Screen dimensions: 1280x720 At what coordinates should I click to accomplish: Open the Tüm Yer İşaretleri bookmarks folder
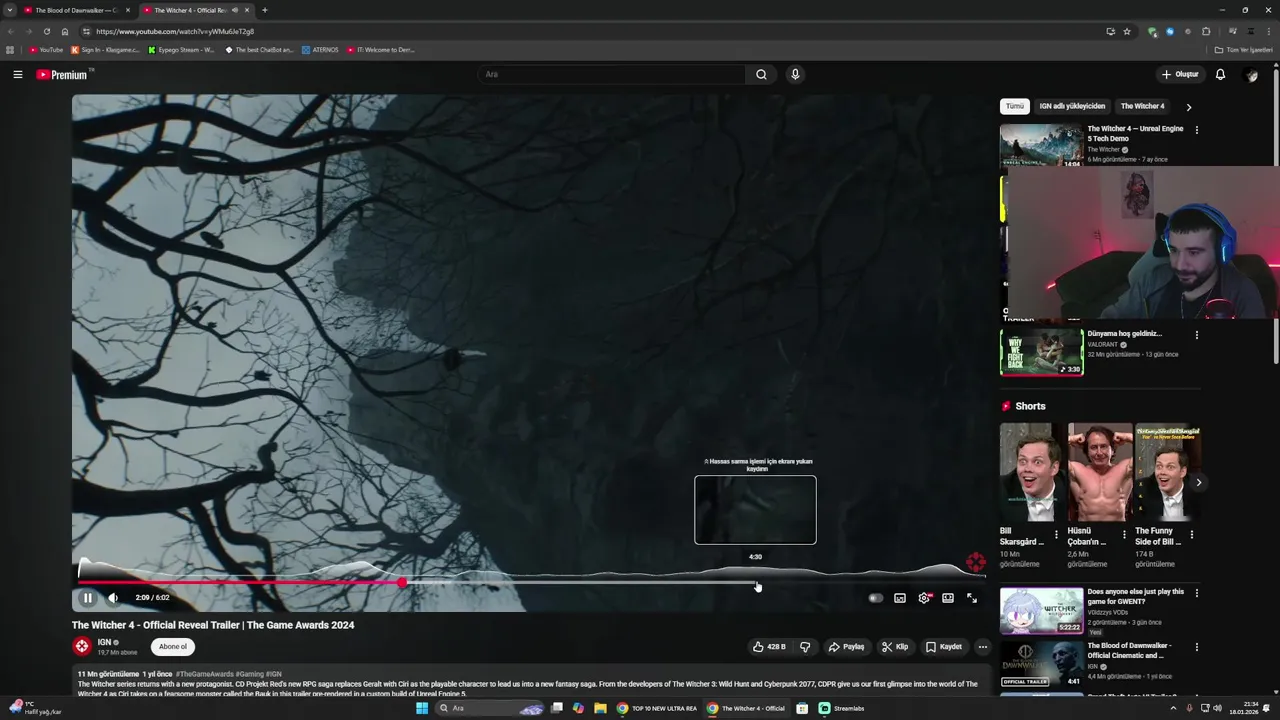click(x=1244, y=49)
